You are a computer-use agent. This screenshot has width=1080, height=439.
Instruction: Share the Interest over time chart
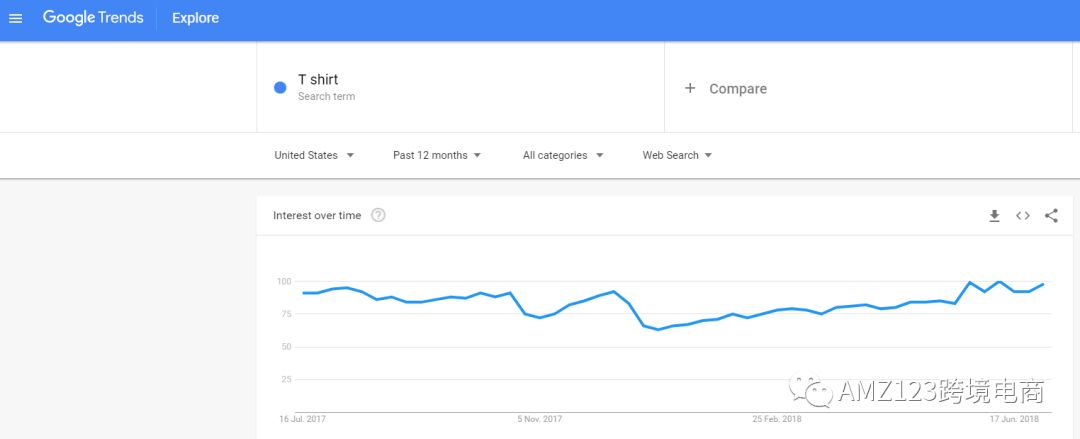coord(1051,215)
